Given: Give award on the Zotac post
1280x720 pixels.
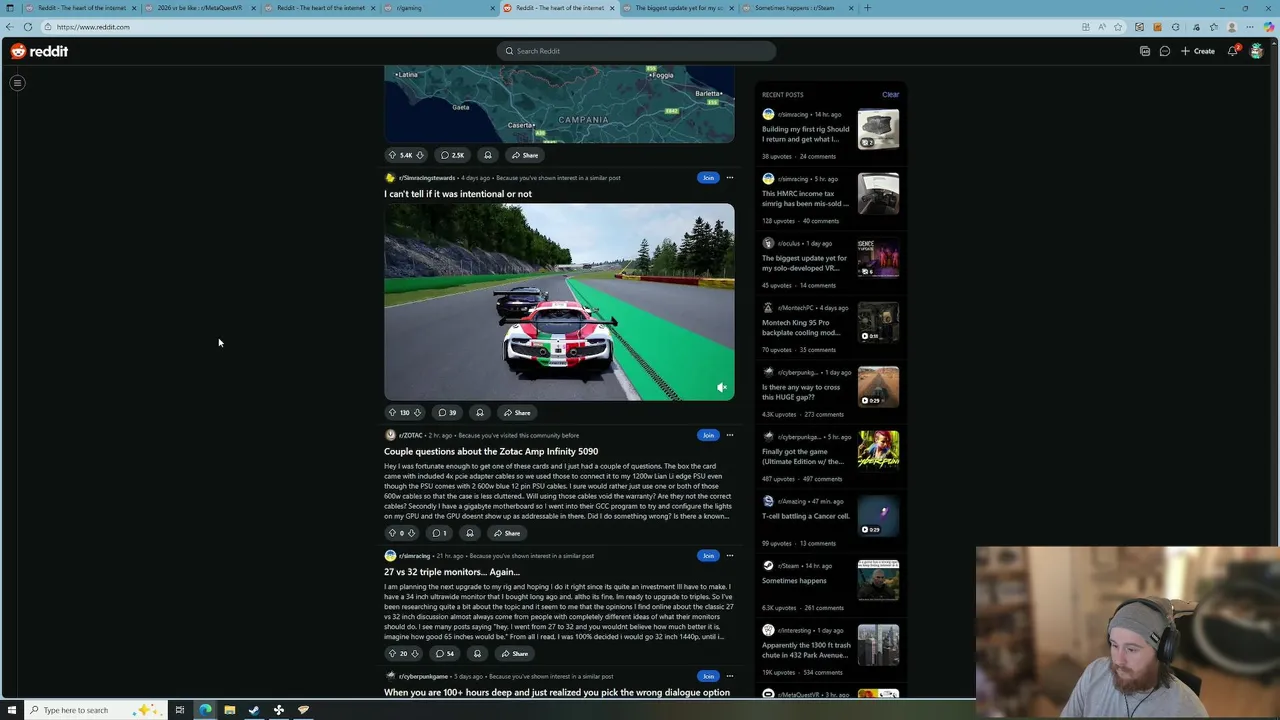Looking at the screenshot, I should 470,533.
